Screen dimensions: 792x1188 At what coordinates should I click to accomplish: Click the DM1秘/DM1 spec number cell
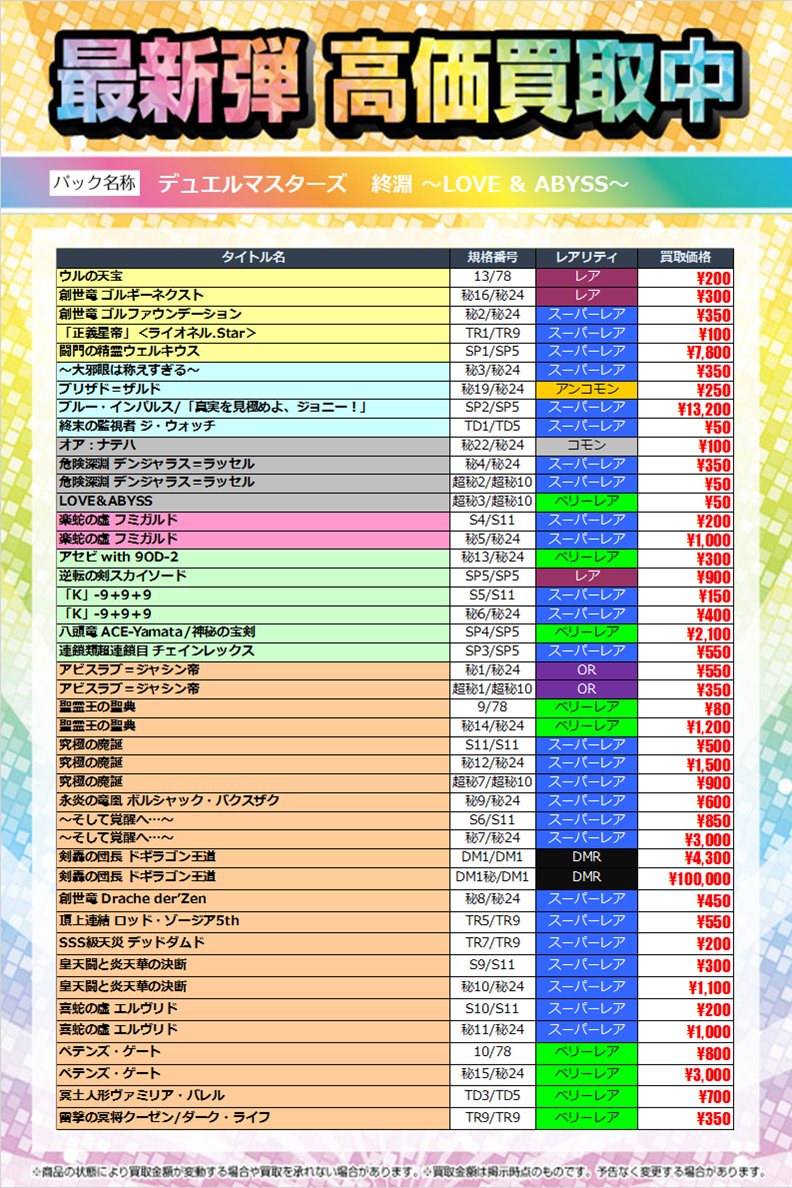[493, 878]
